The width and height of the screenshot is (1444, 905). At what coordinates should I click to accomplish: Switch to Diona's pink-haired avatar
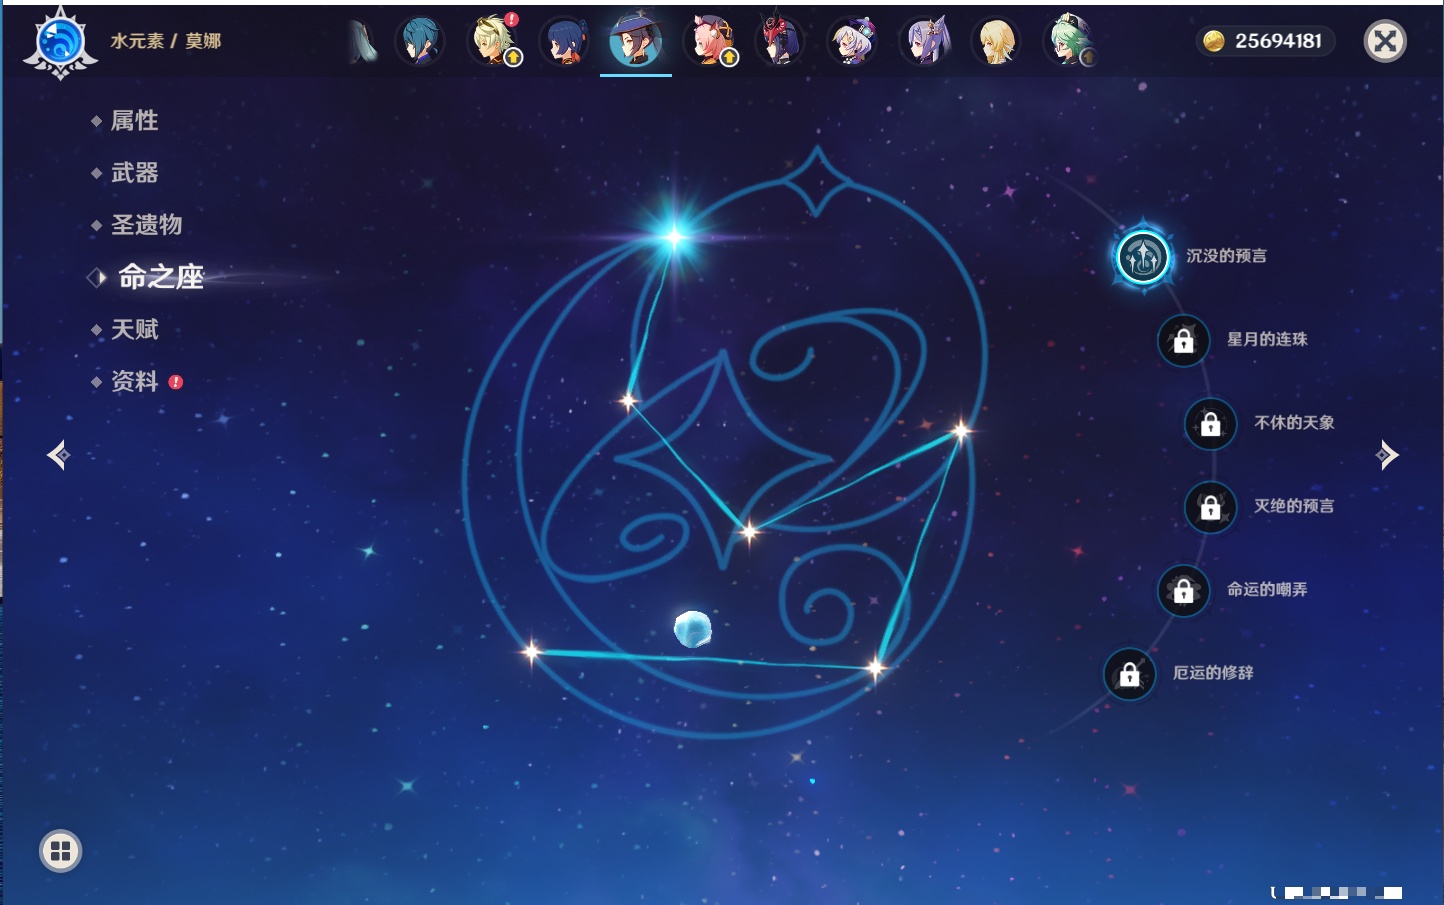709,42
